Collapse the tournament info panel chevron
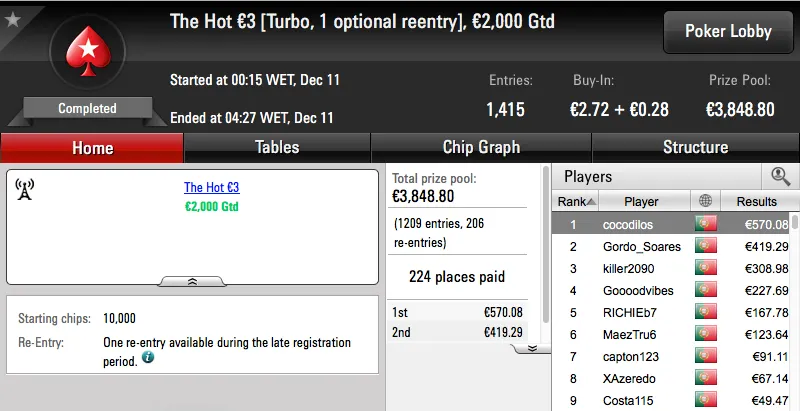Viewport: 800px width, 411px height. pos(192,281)
